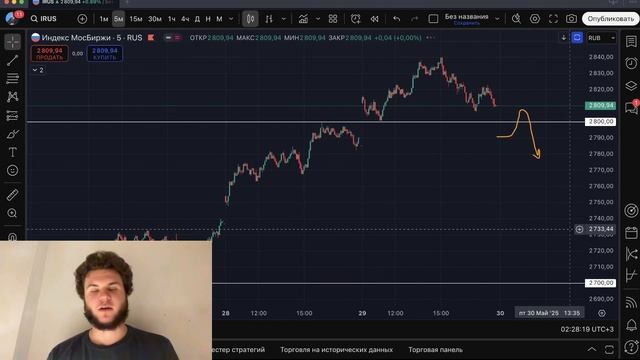Toggle fullscreen mode
Image resolution: width=640 pixels, height=360 pixels.
(x=553, y=19)
